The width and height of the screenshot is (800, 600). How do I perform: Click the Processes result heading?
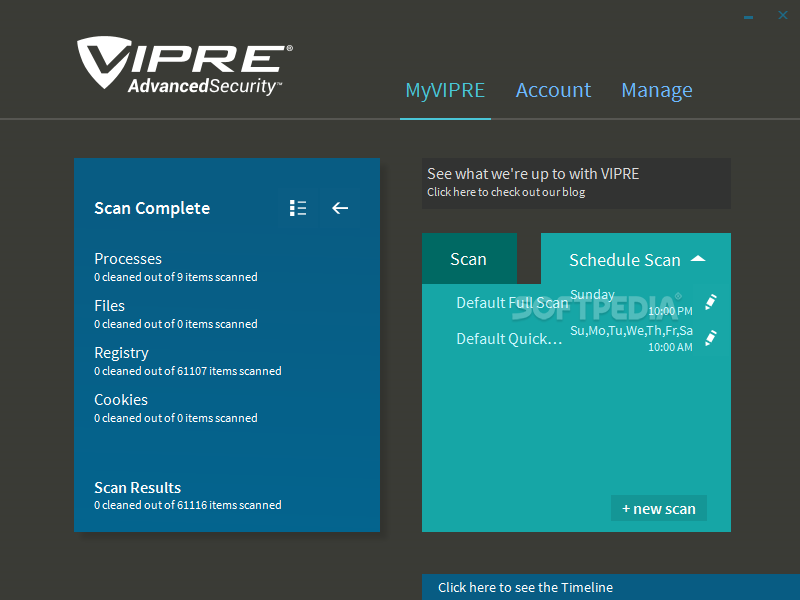tap(128, 259)
